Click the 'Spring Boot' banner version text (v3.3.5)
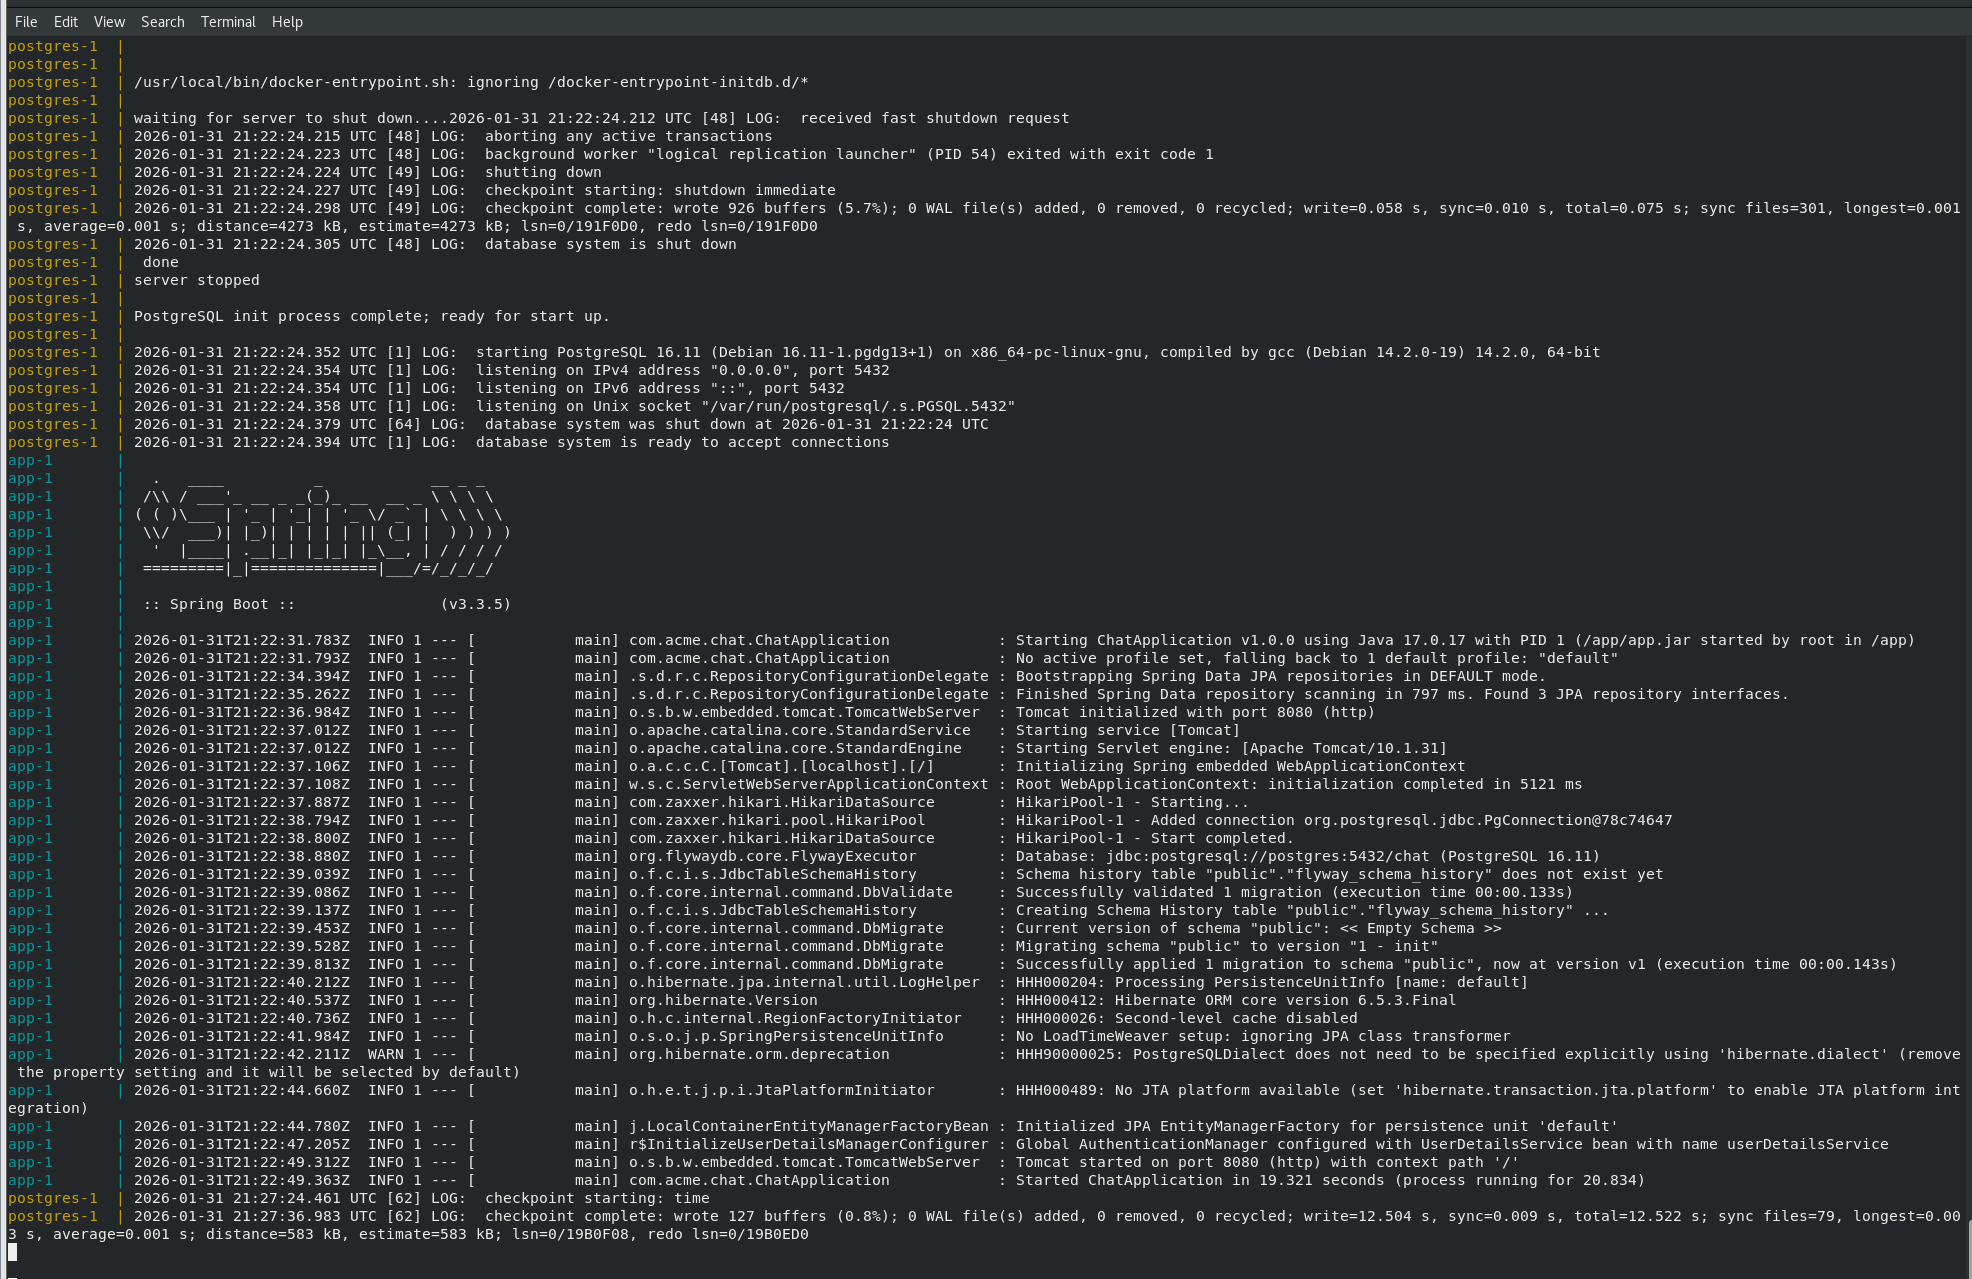Image resolution: width=1972 pixels, height=1279 pixels. (476, 604)
